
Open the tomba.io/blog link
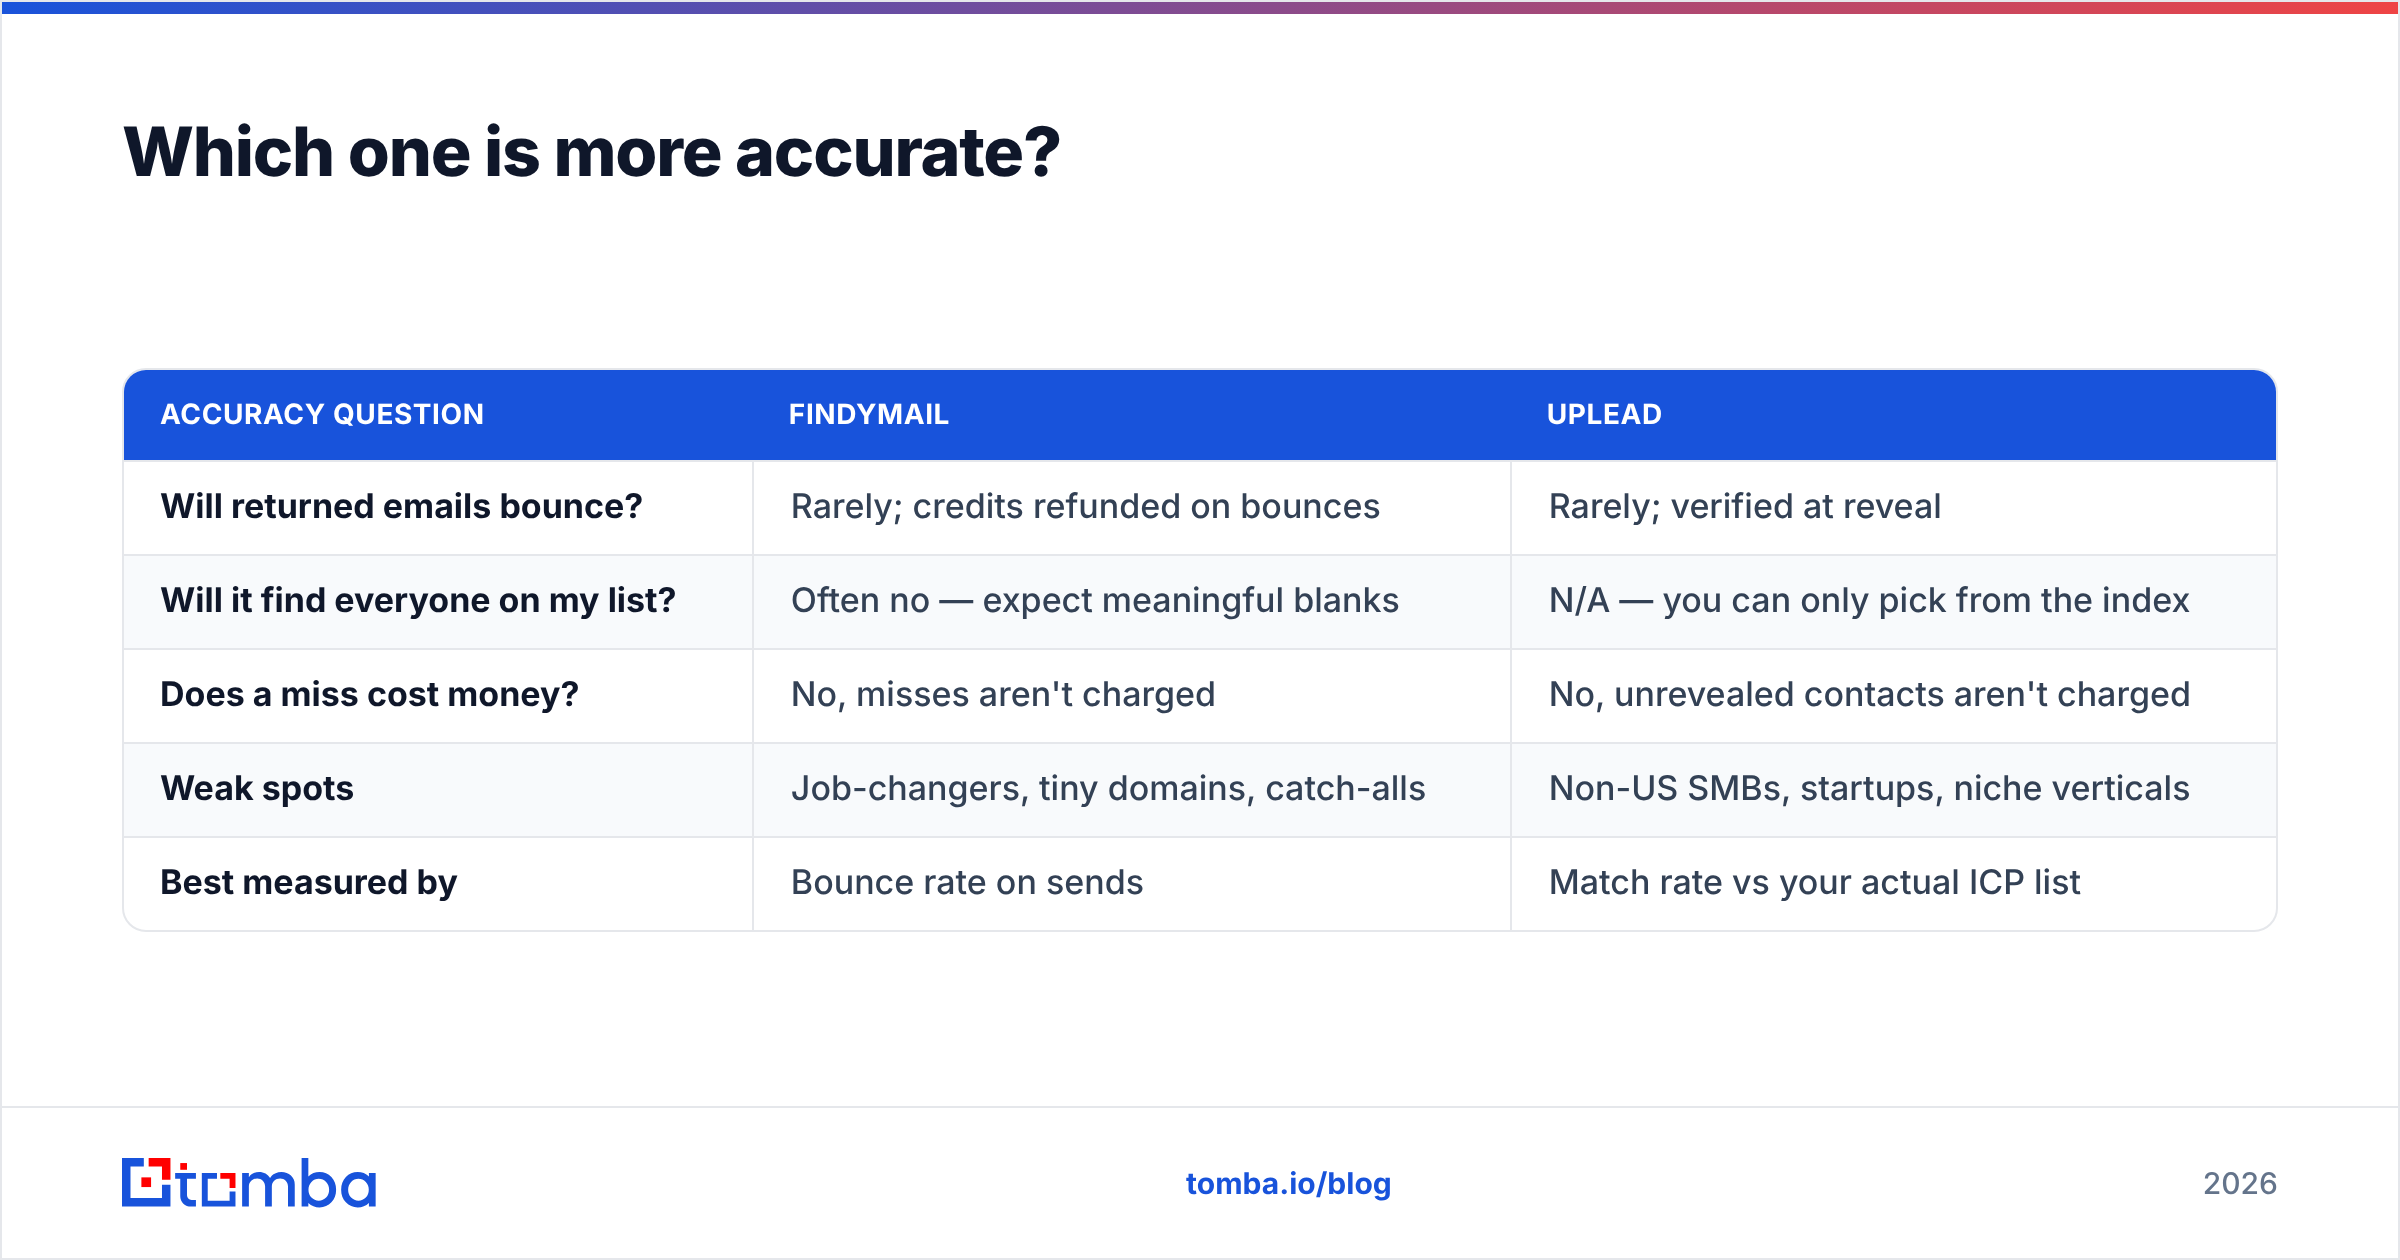[1288, 1184]
